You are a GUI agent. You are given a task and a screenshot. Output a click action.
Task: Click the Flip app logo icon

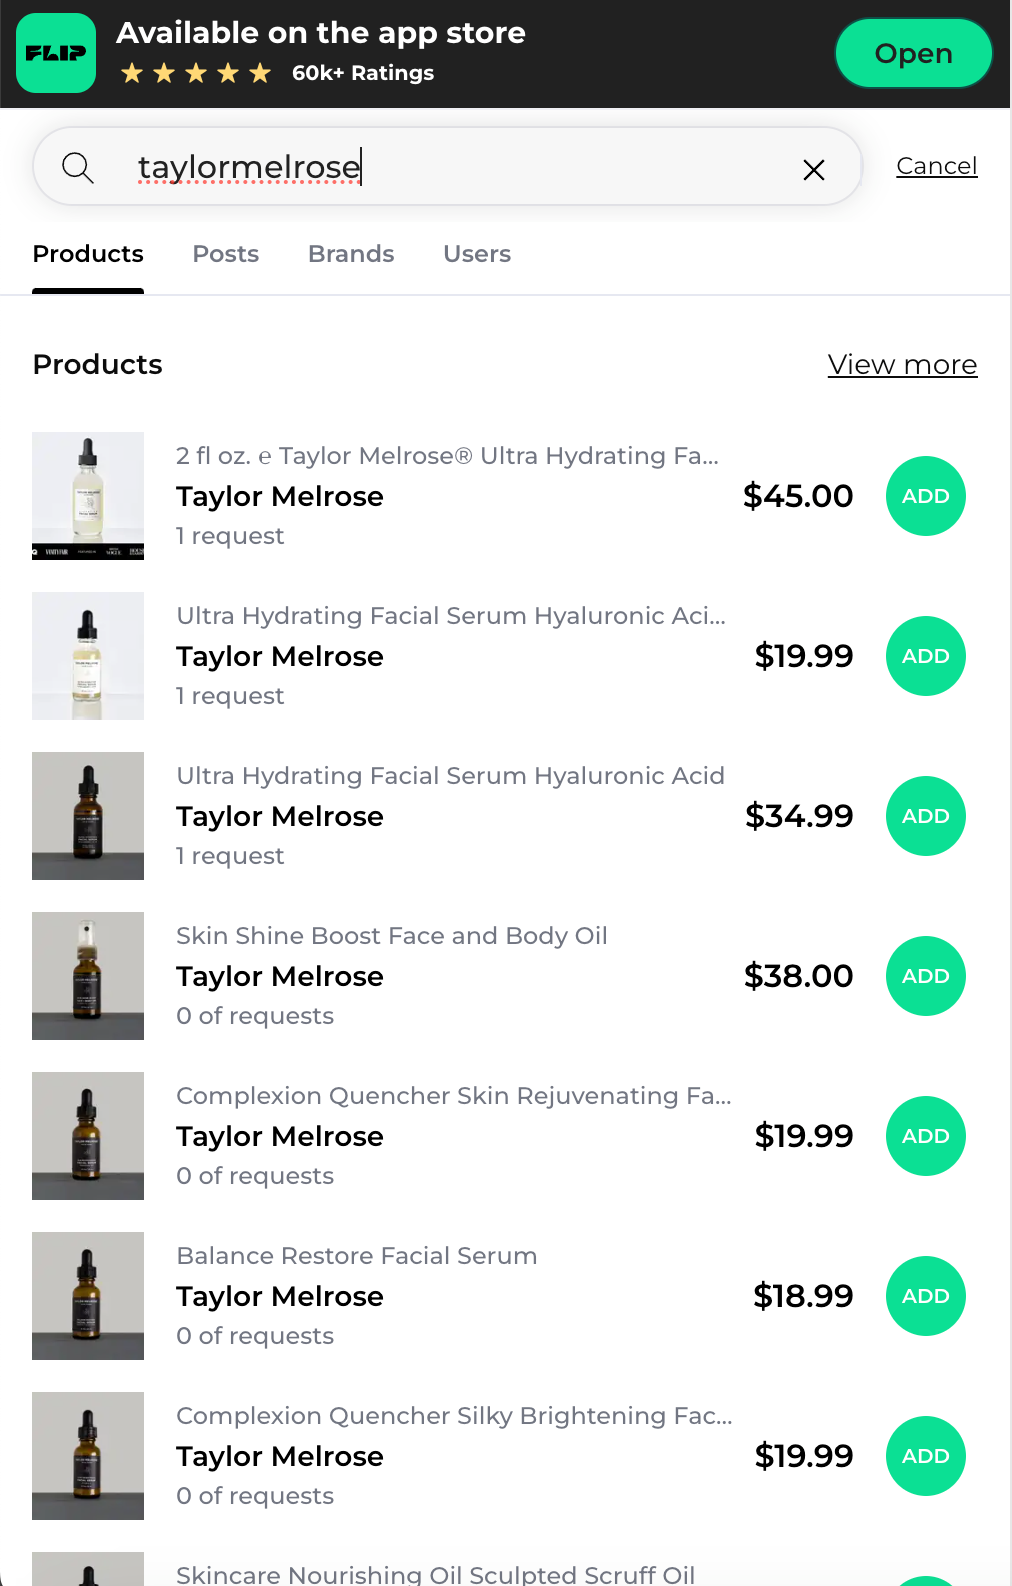(56, 53)
